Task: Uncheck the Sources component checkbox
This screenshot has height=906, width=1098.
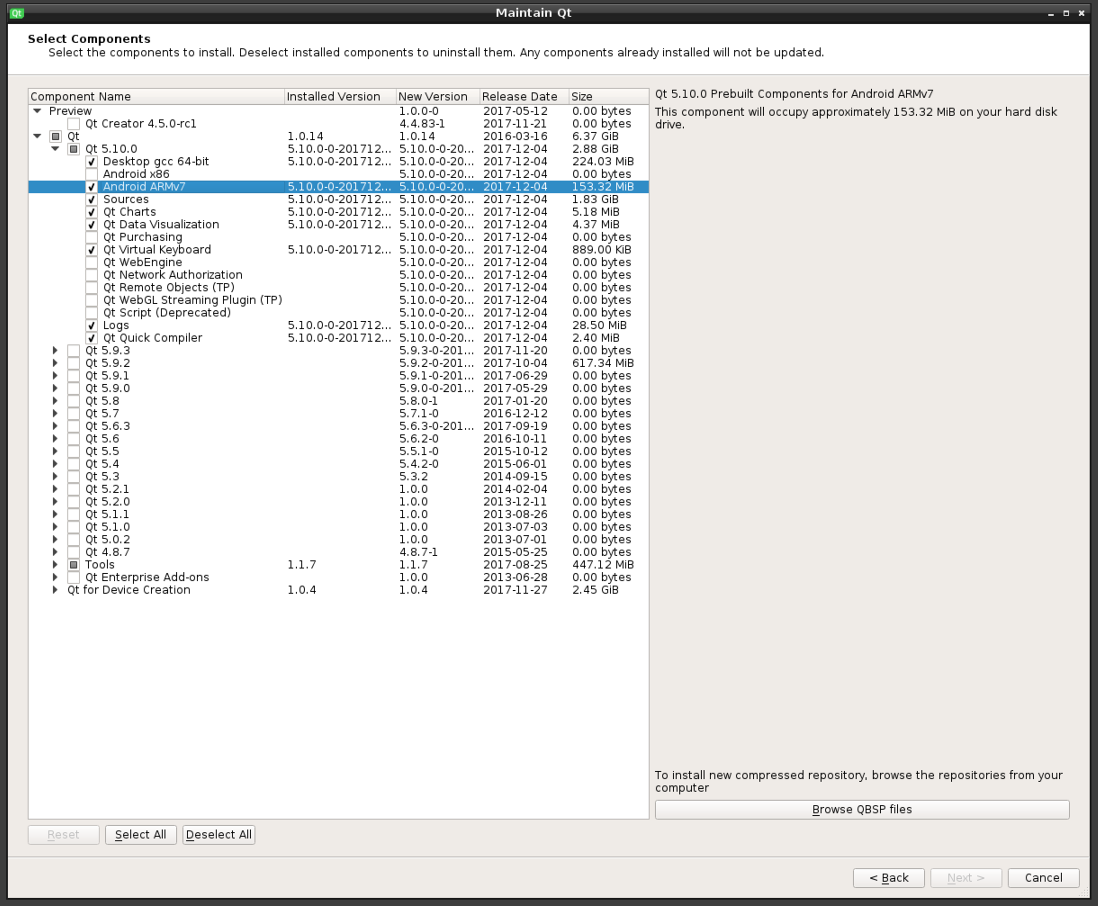Action: coord(91,200)
